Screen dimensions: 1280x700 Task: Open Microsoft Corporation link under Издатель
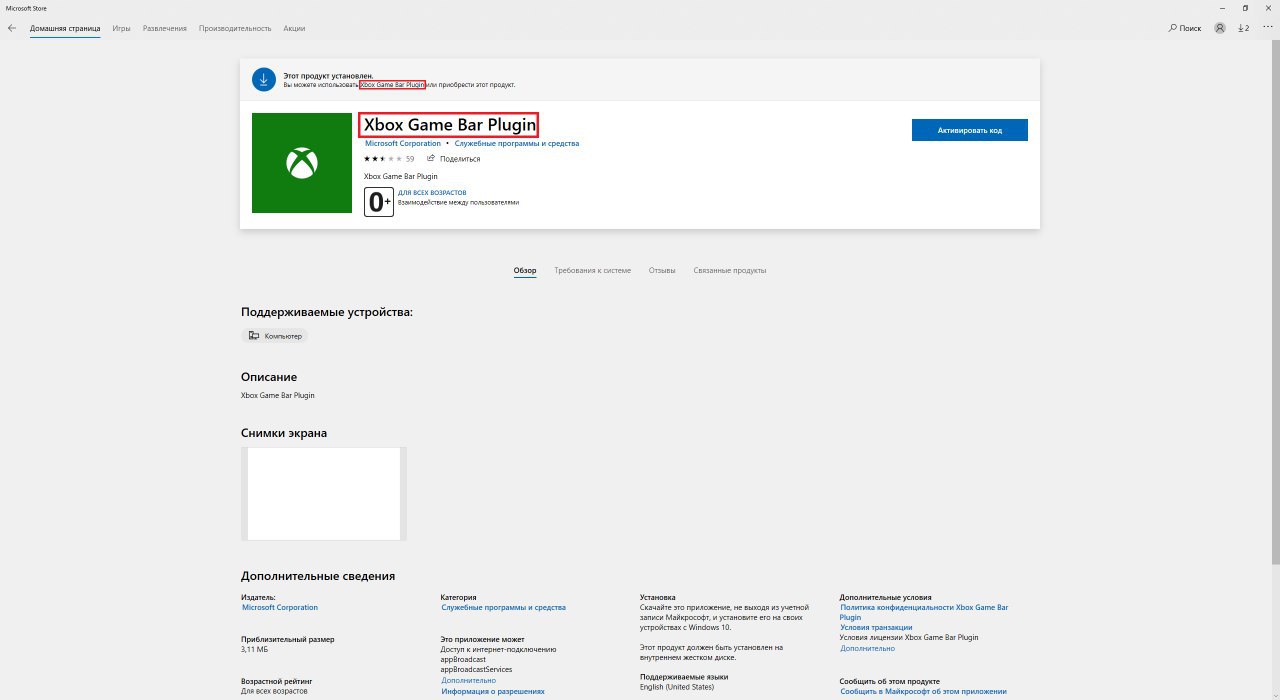click(x=280, y=607)
